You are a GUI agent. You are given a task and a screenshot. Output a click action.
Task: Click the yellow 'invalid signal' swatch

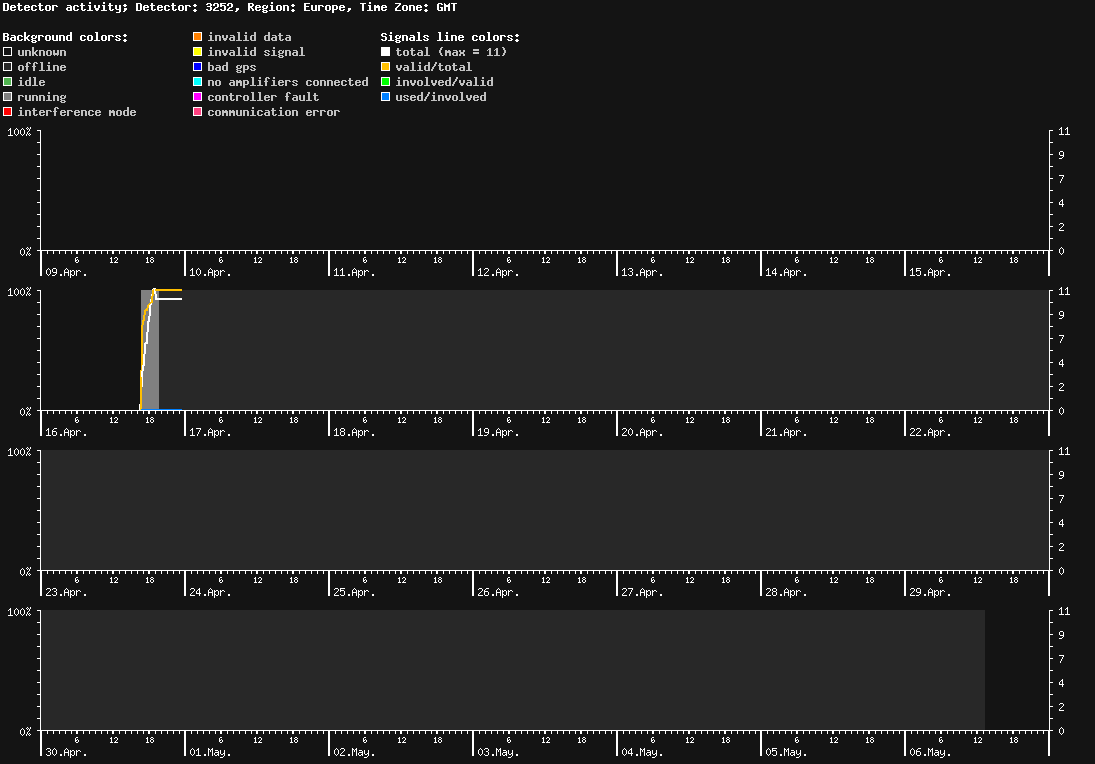tap(198, 52)
